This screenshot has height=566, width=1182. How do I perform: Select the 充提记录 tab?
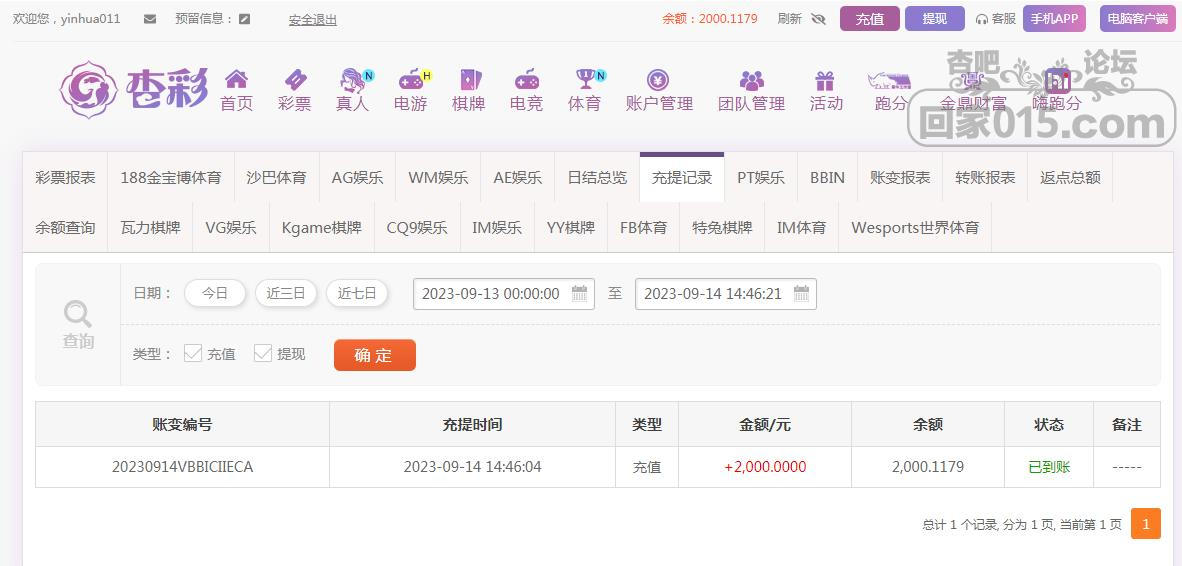tap(682, 178)
